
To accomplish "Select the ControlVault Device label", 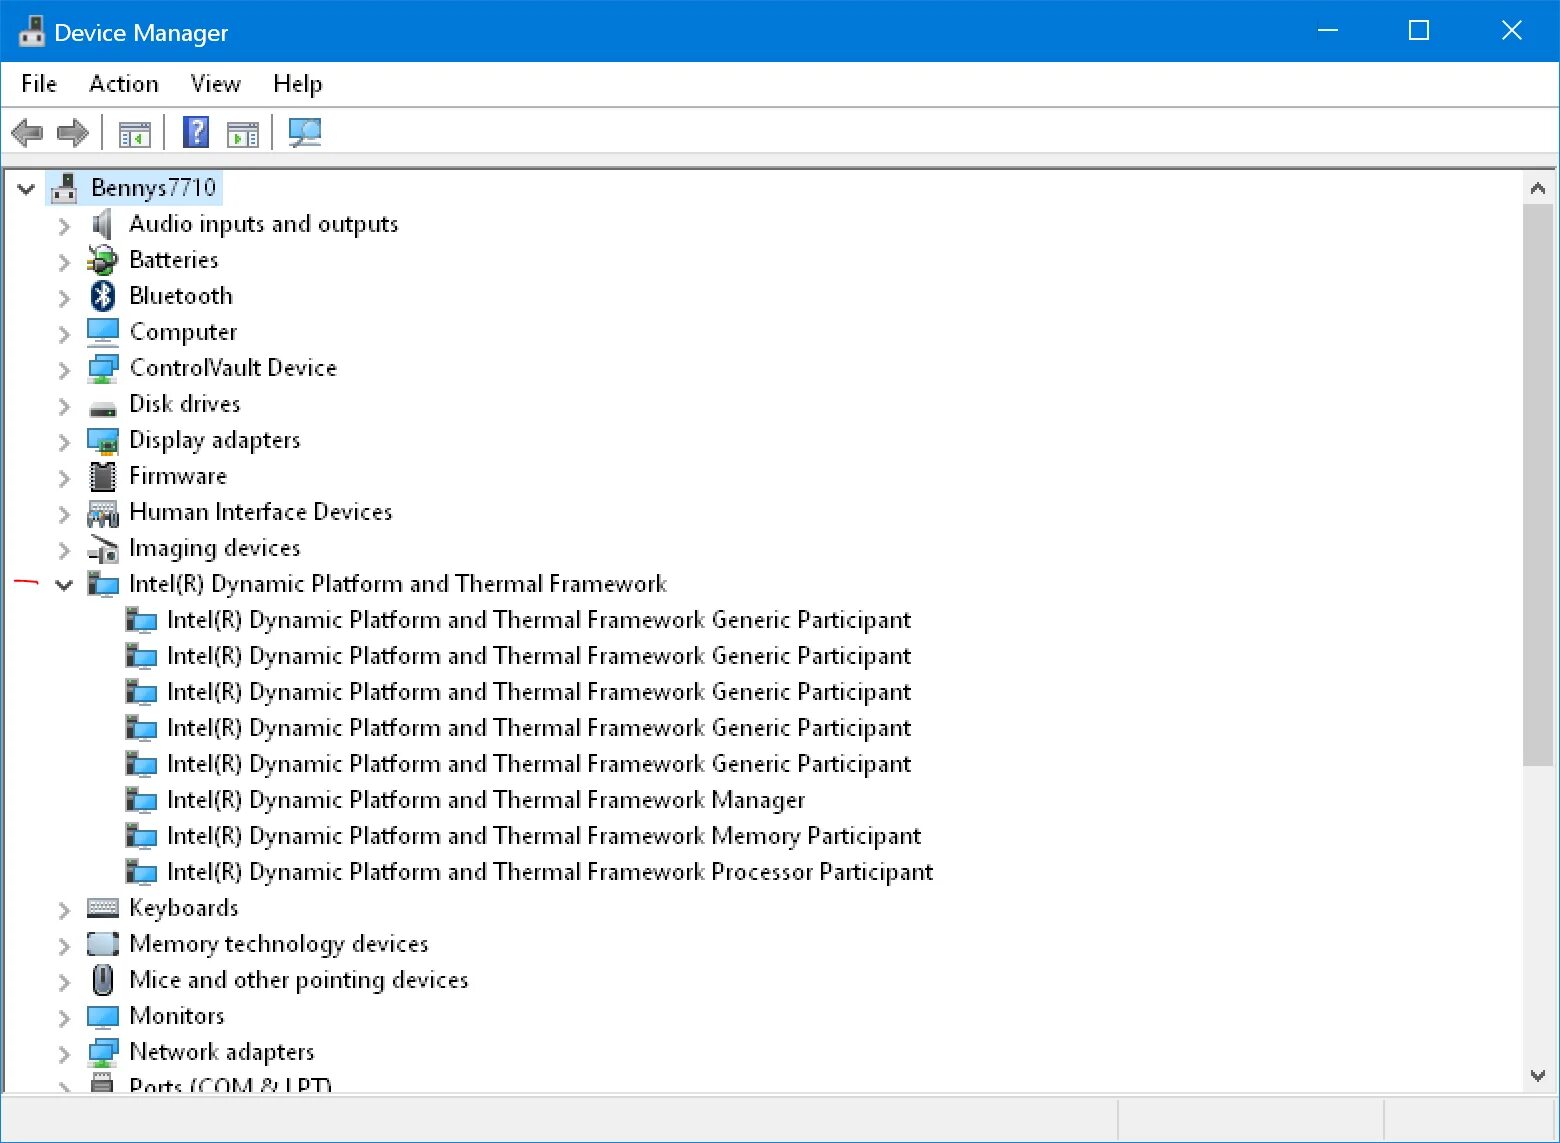I will [233, 368].
